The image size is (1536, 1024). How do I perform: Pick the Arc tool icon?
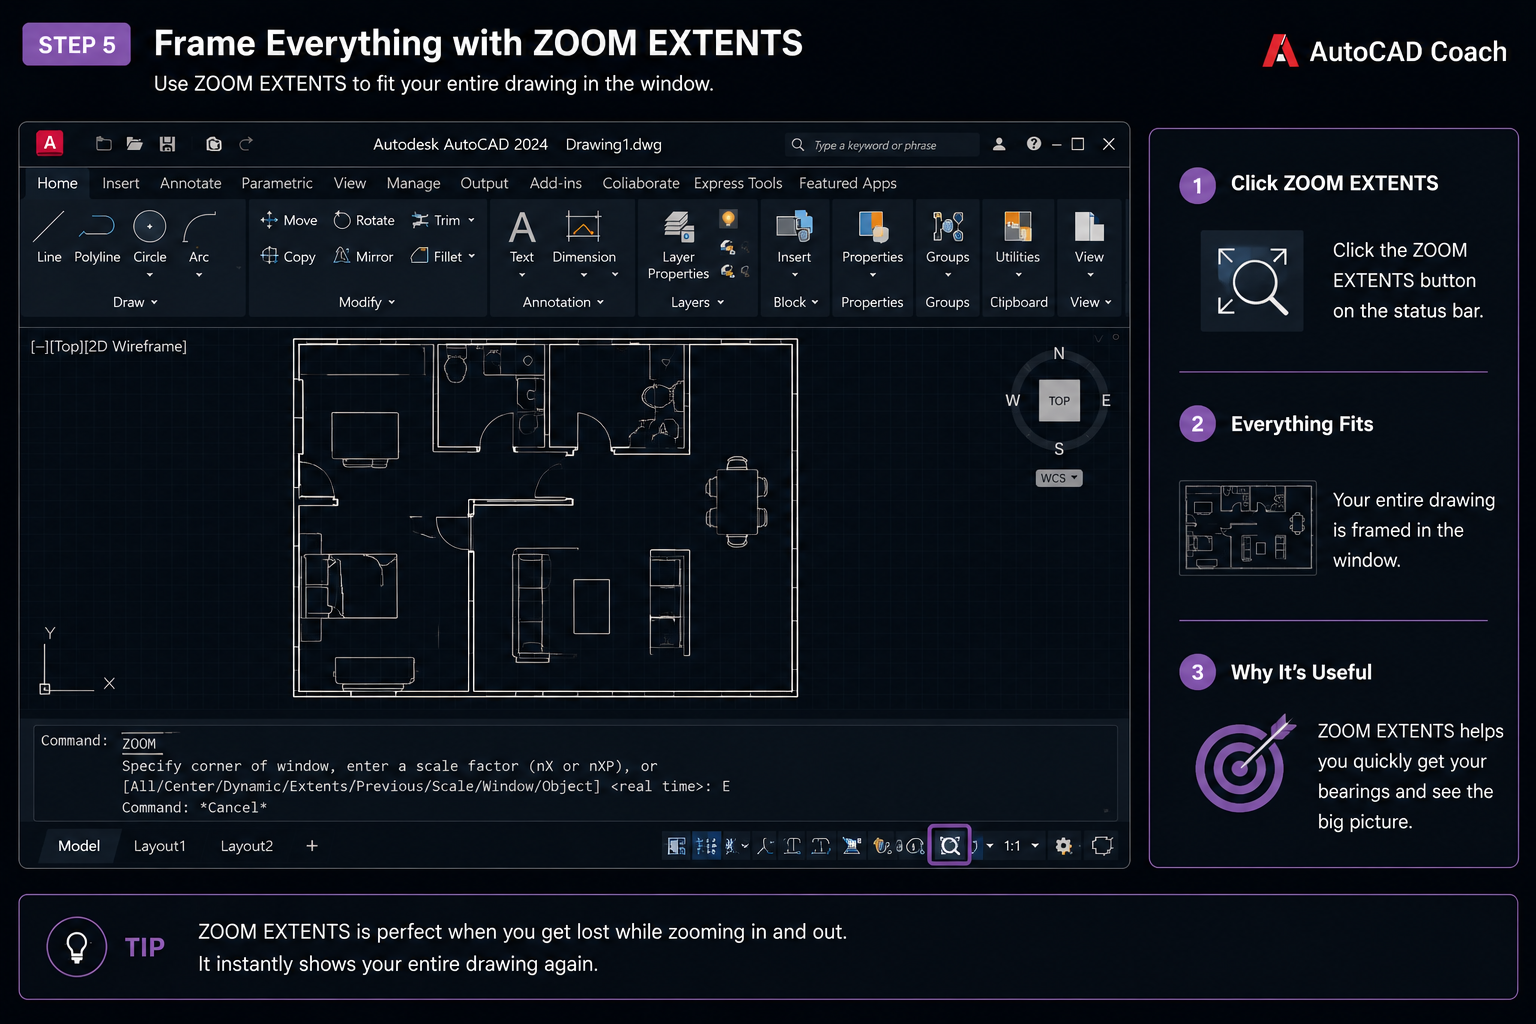[x=199, y=227]
